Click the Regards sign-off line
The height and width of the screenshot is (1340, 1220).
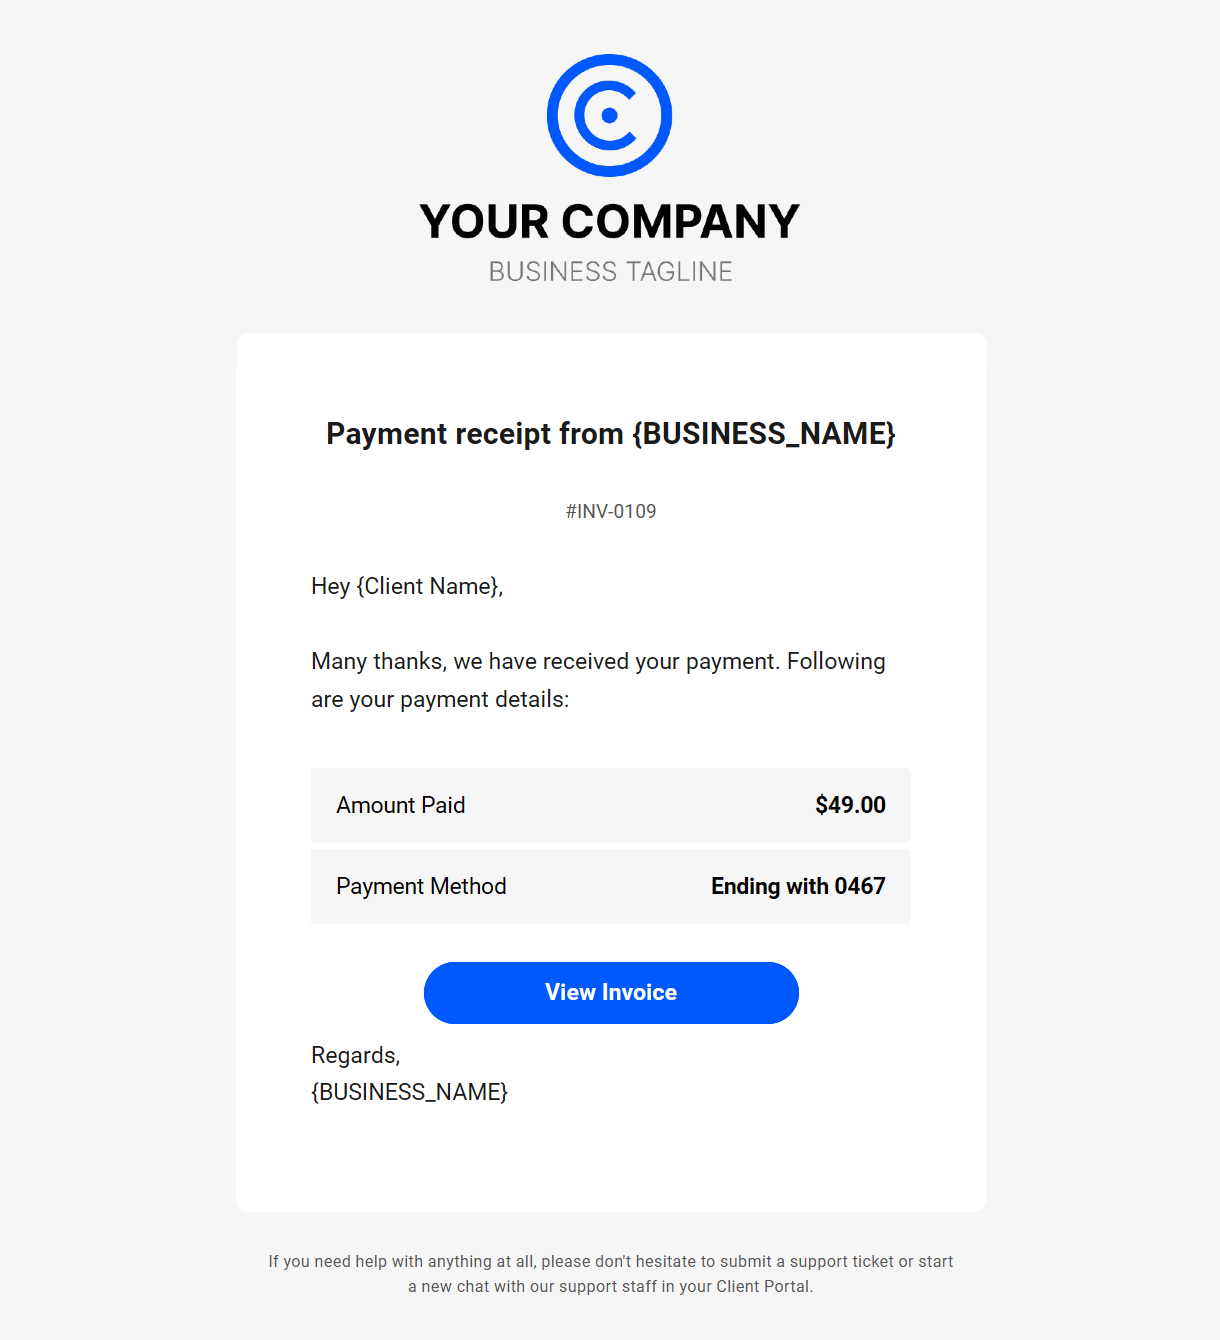[355, 1055]
